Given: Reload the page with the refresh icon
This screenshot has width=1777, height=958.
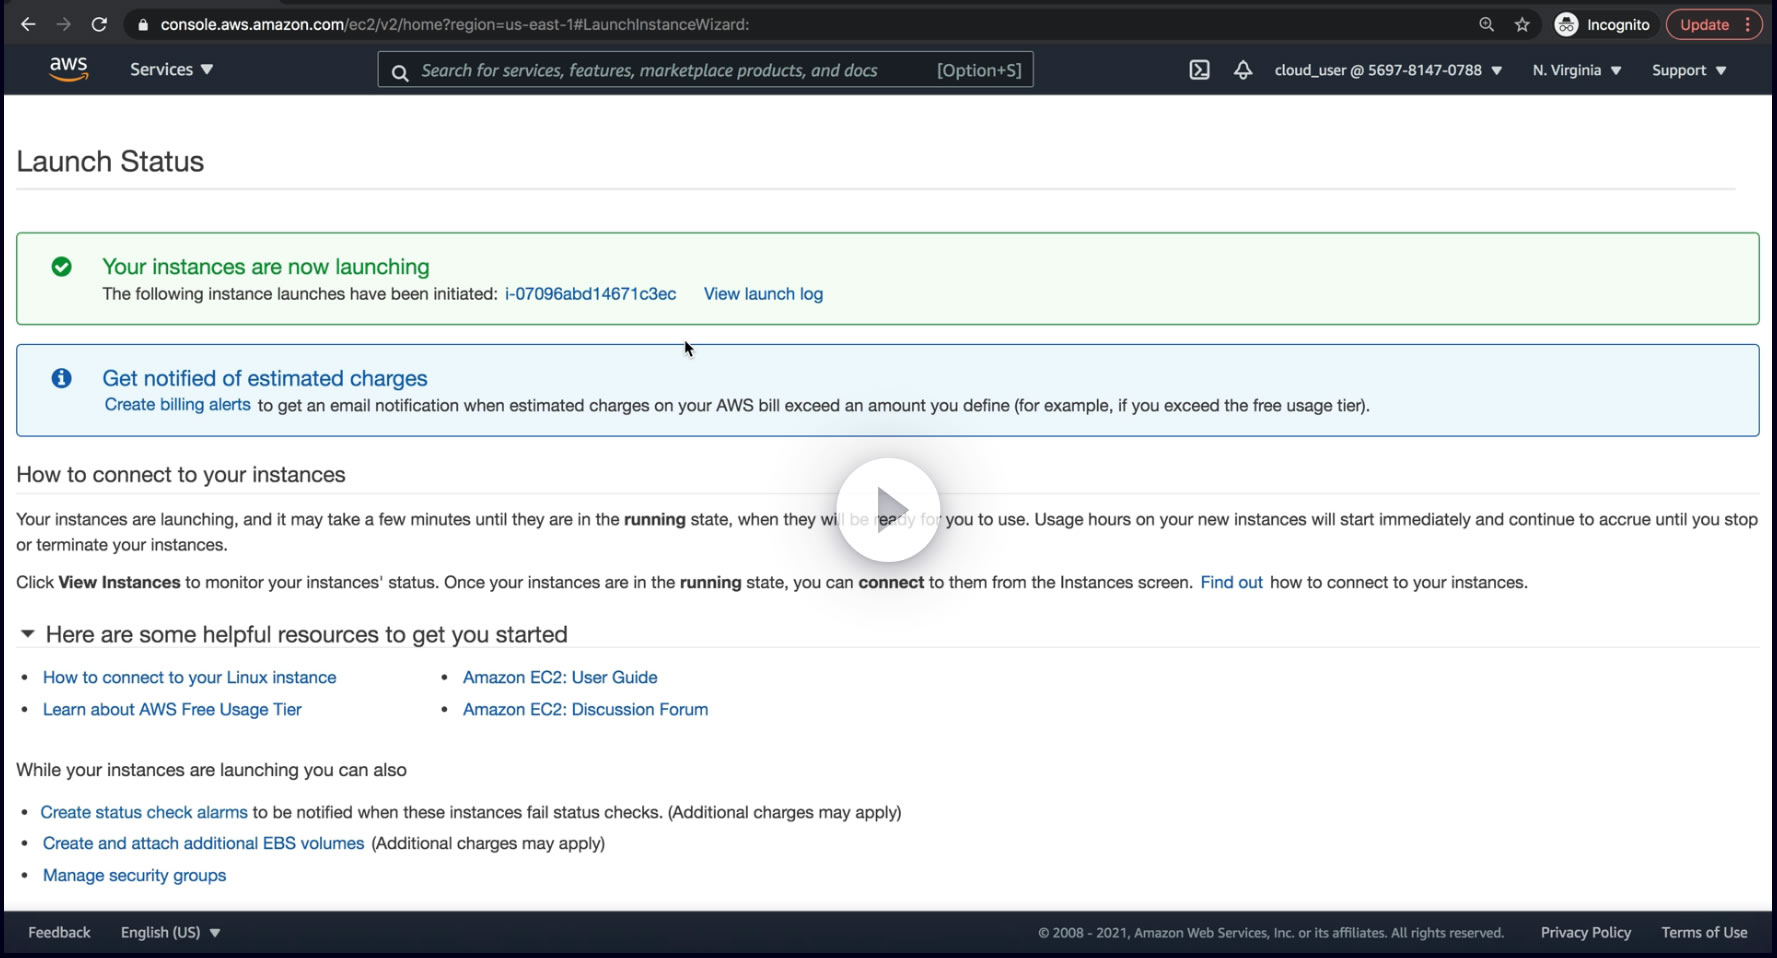Looking at the screenshot, I should click(x=99, y=24).
